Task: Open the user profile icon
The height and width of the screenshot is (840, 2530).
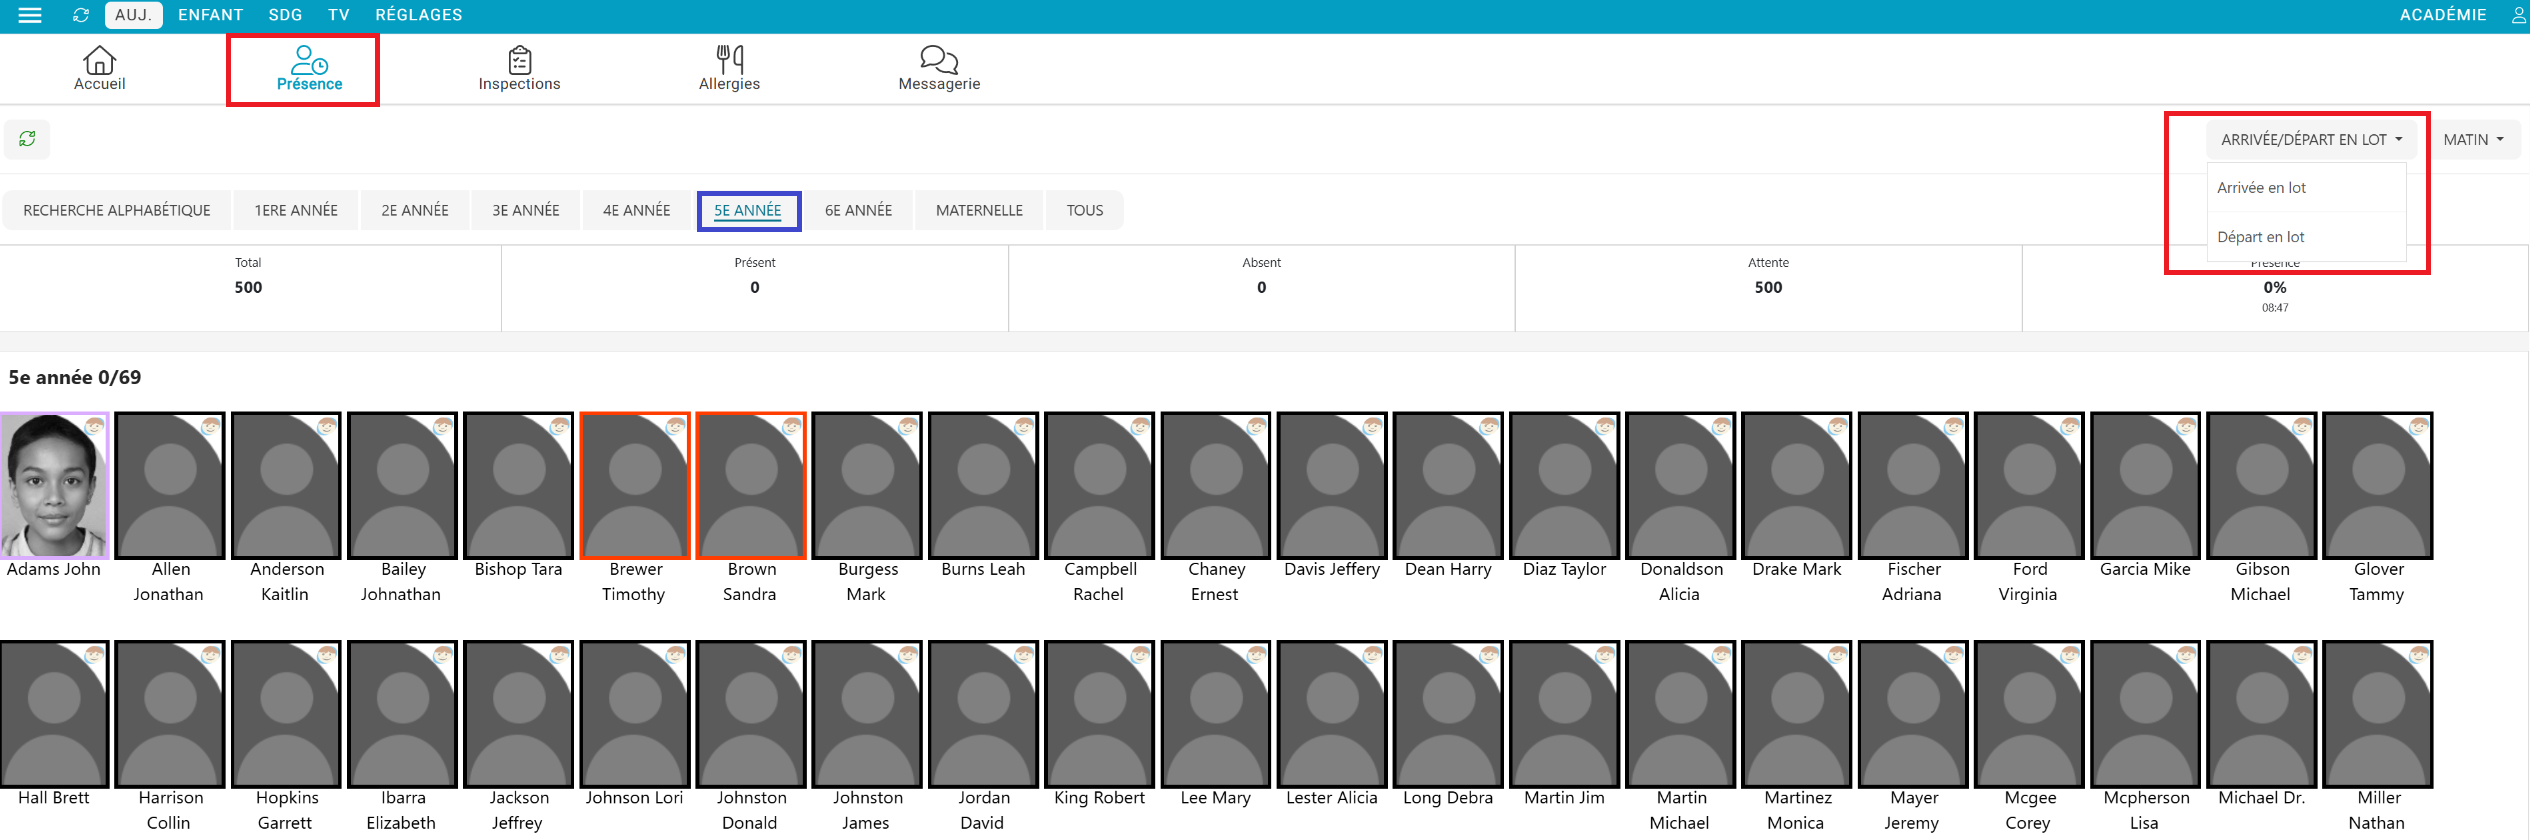Action: tap(2518, 15)
